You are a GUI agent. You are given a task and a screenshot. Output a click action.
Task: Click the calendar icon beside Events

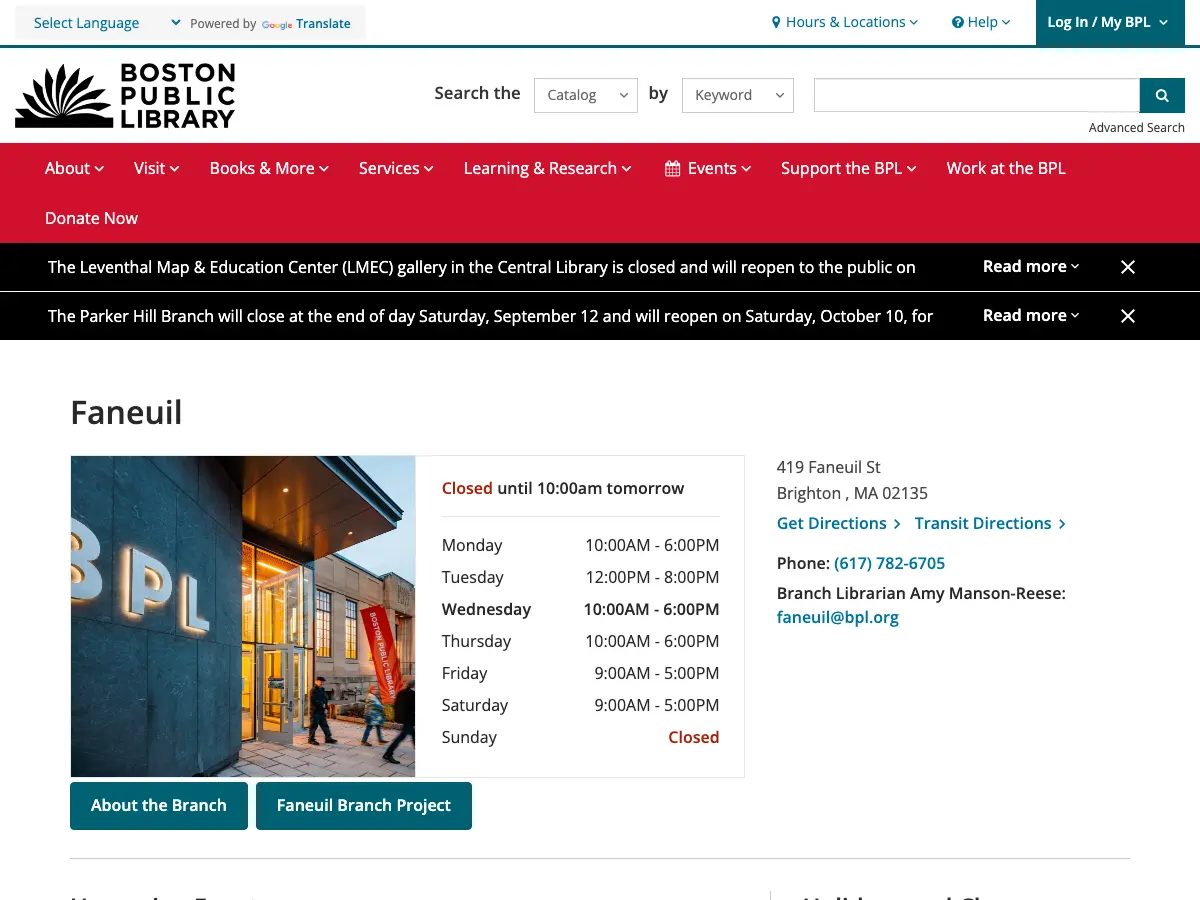tap(673, 169)
